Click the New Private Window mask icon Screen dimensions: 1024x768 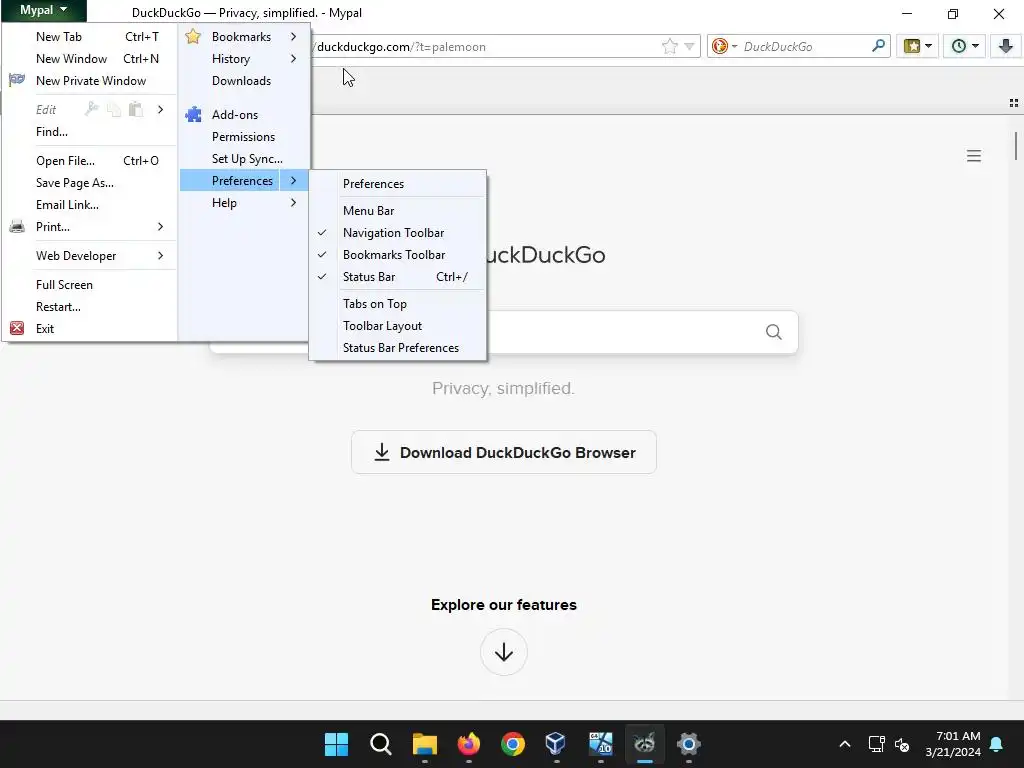pos(17,80)
